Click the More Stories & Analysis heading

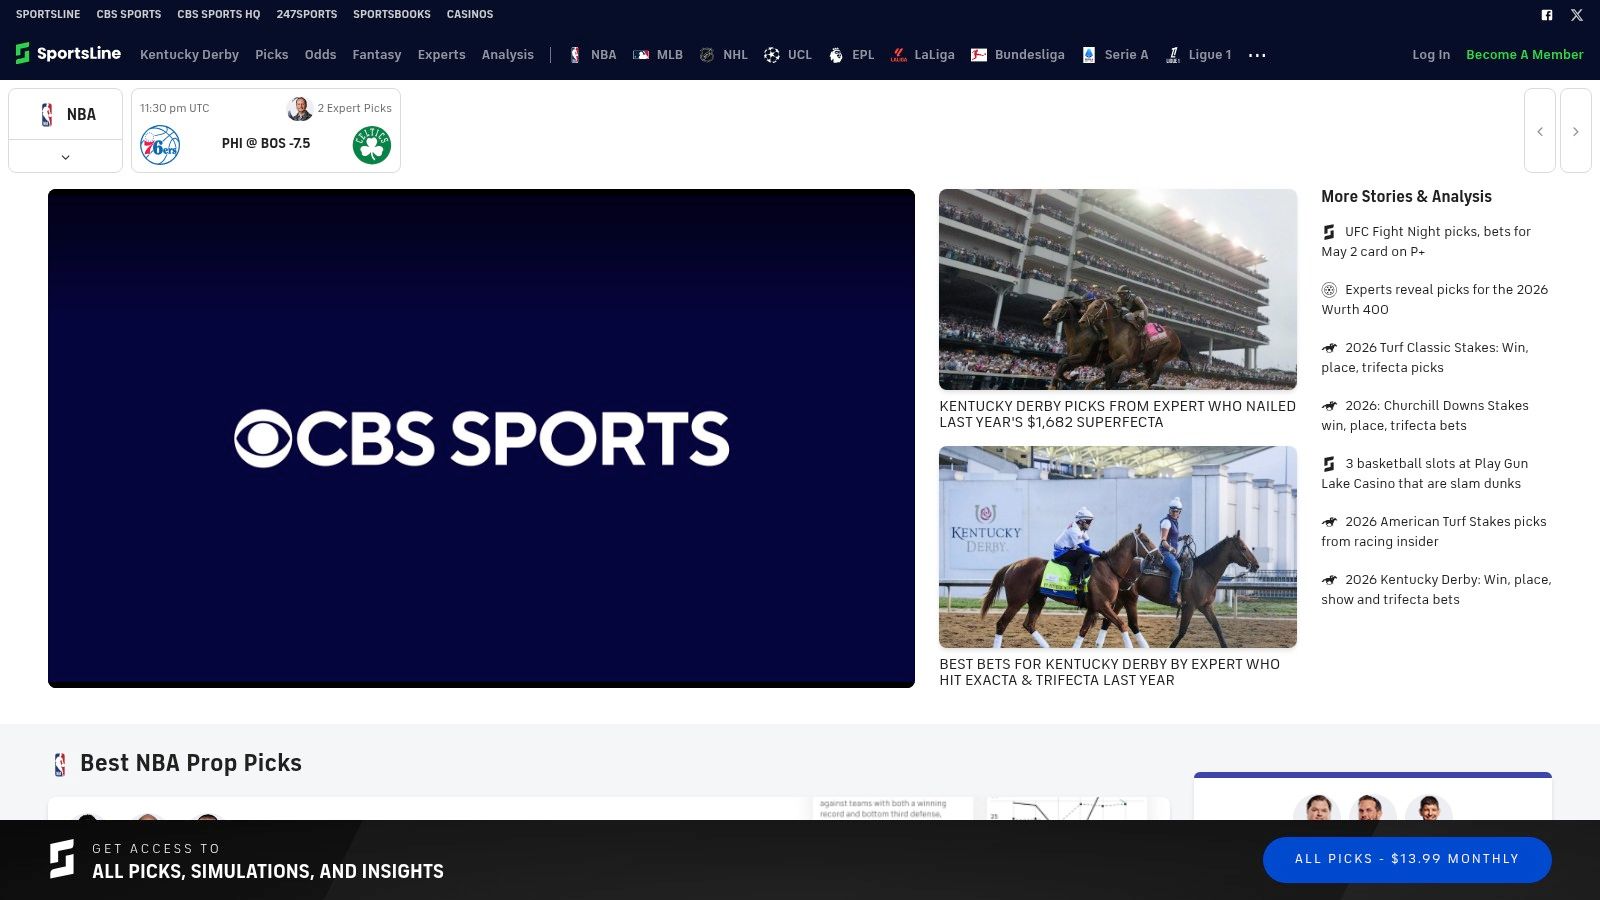click(x=1406, y=197)
